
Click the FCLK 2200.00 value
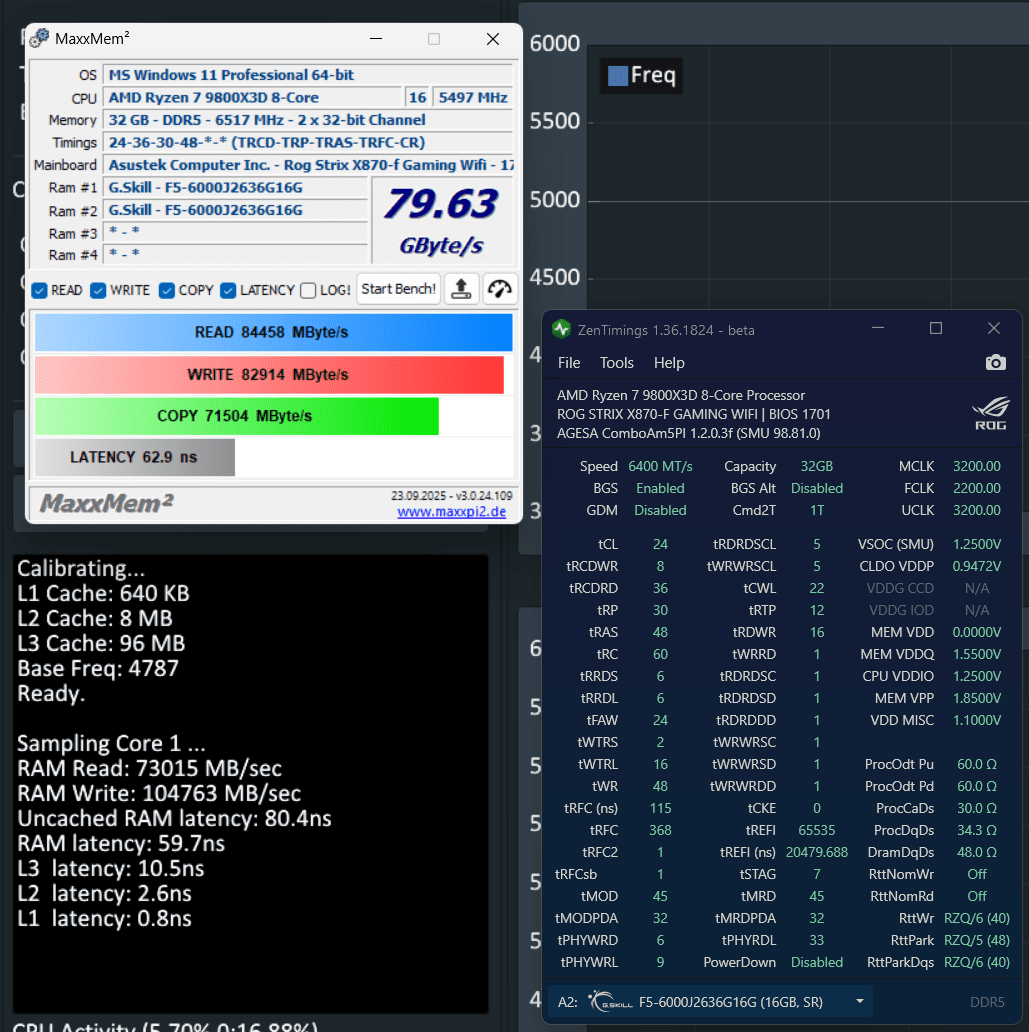(976, 488)
